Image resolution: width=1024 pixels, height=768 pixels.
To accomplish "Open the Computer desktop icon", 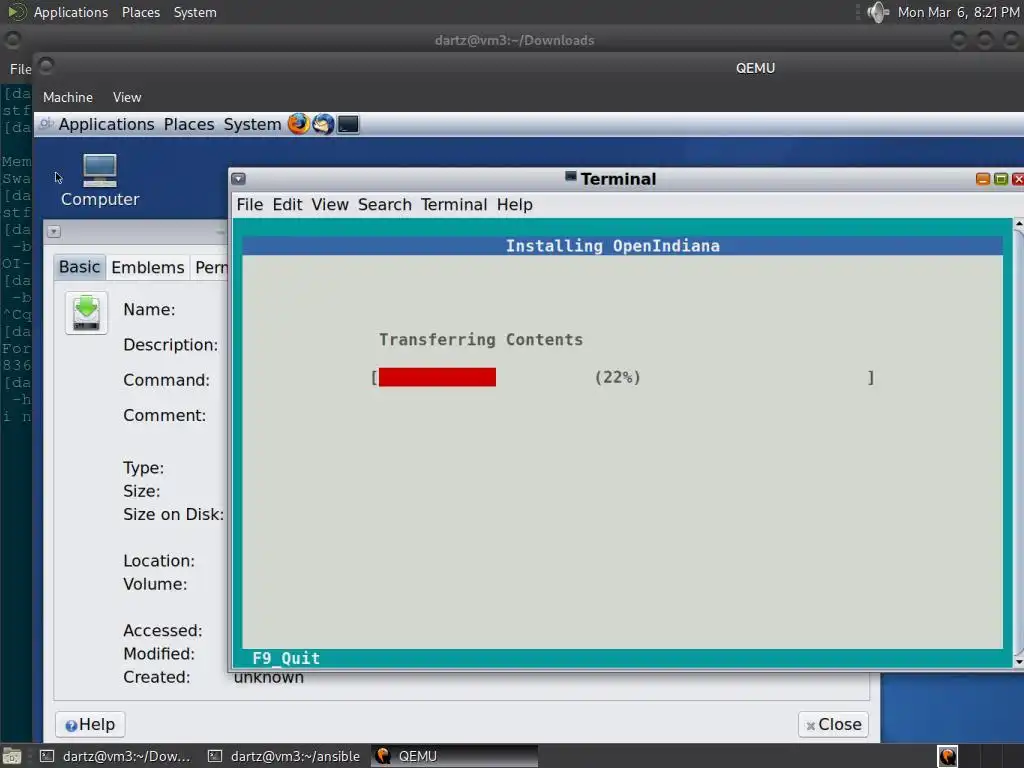I will pyautogui.click(x=100, y=181).
